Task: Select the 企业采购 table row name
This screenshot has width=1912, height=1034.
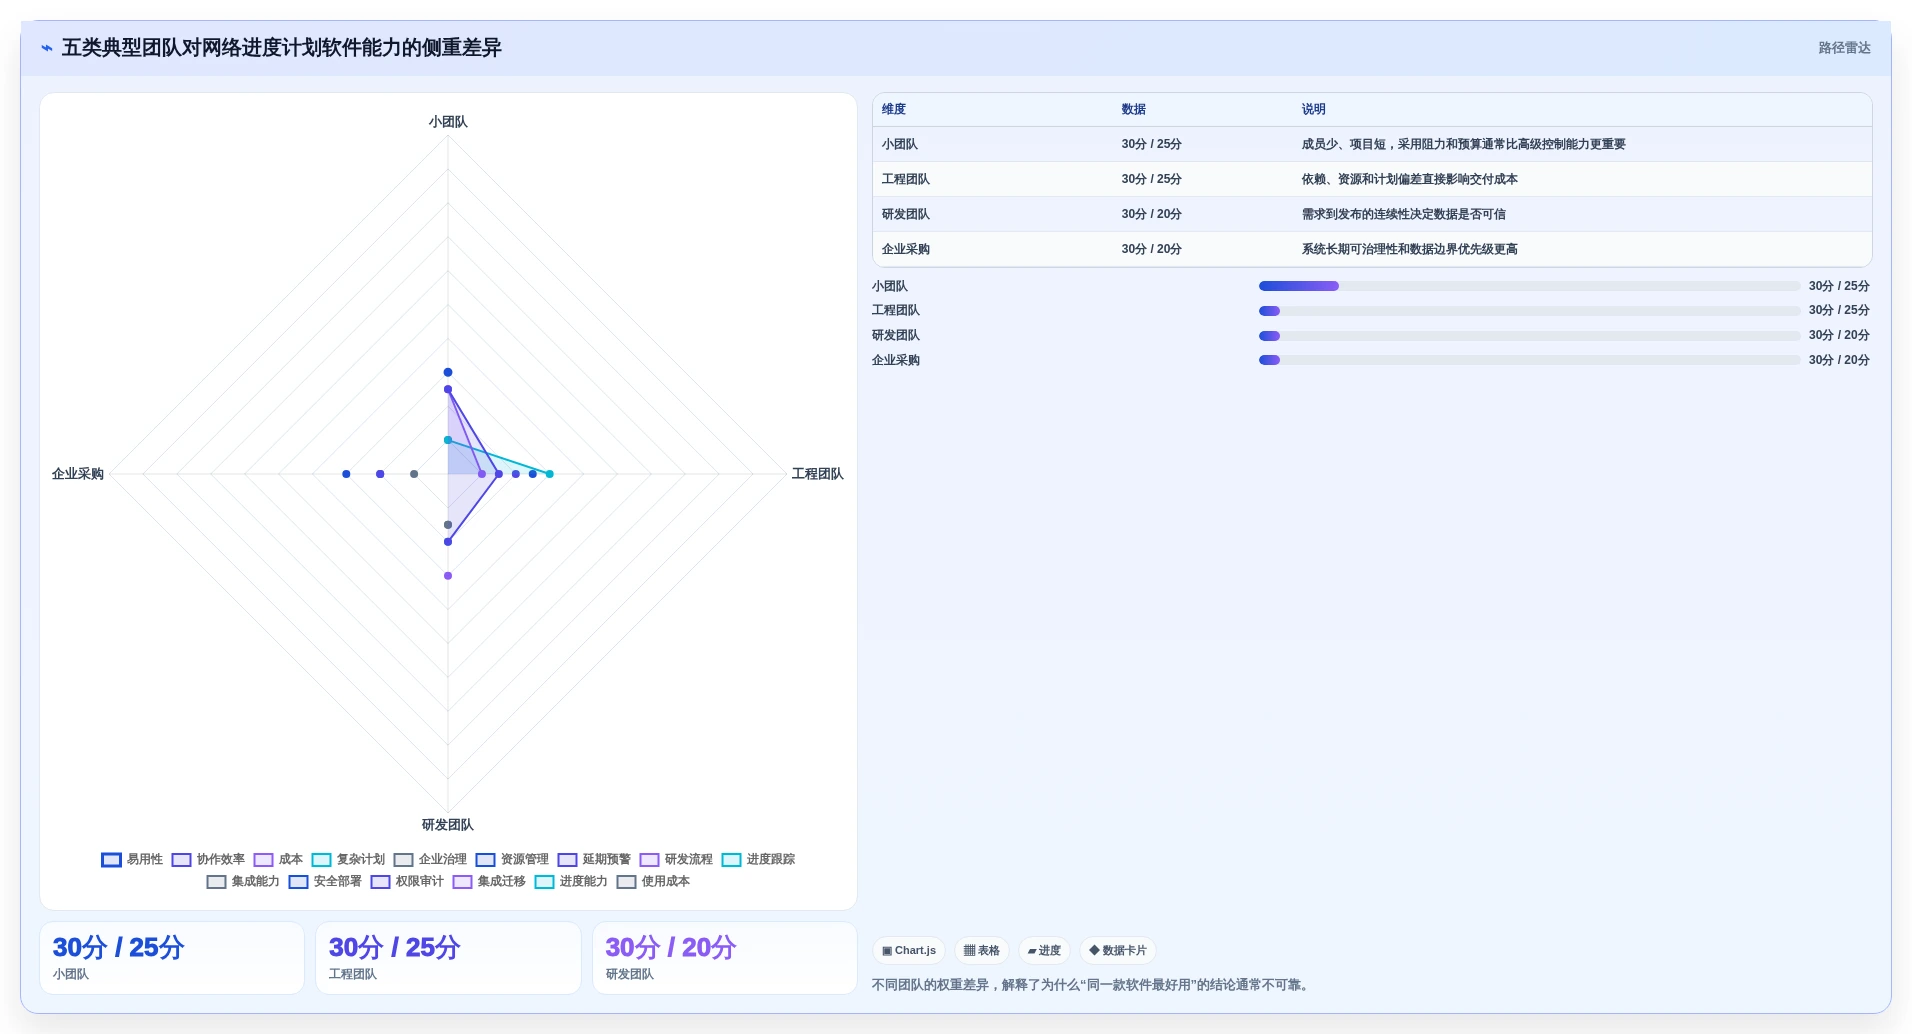Action: pos(906,249)
